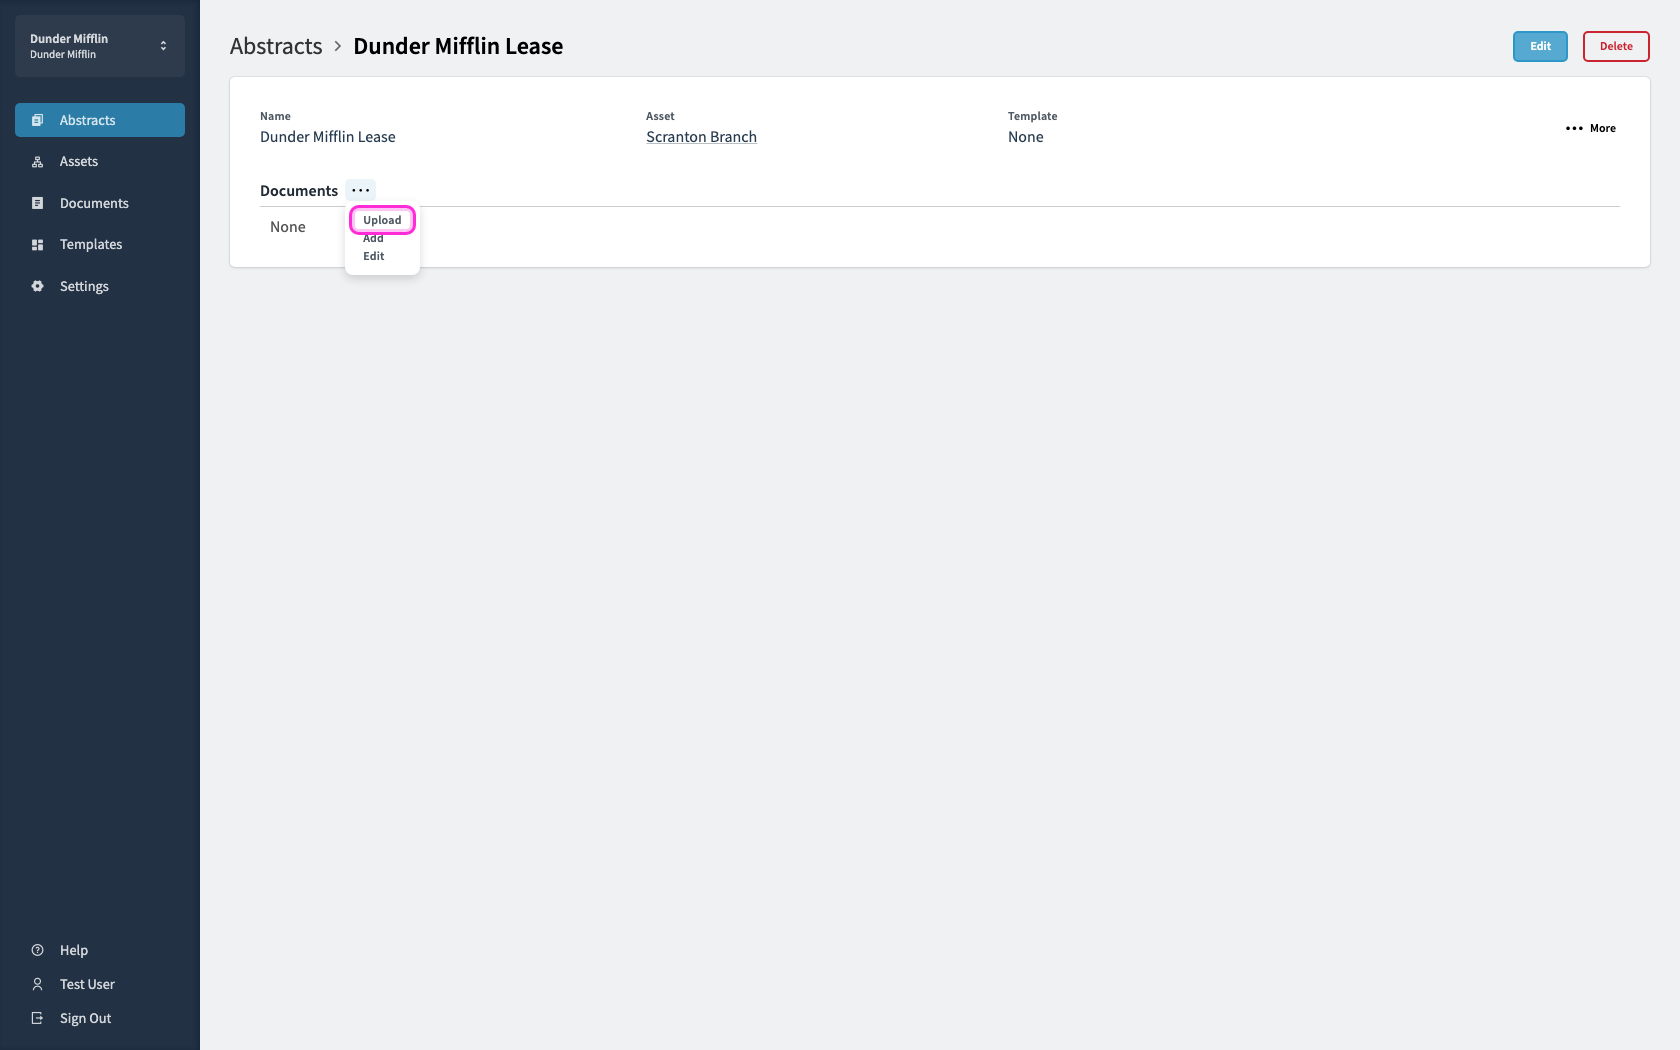Navigate to Templates label

pos(91,245)
